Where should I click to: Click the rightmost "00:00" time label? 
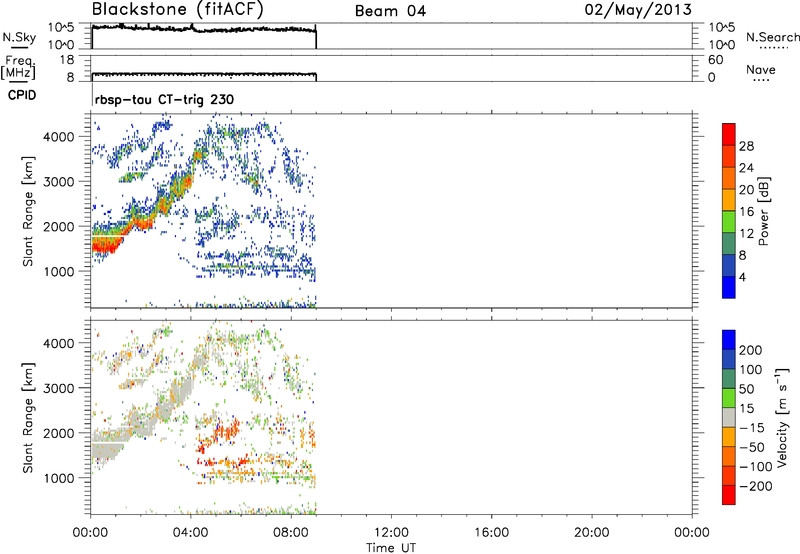(692, 533)
